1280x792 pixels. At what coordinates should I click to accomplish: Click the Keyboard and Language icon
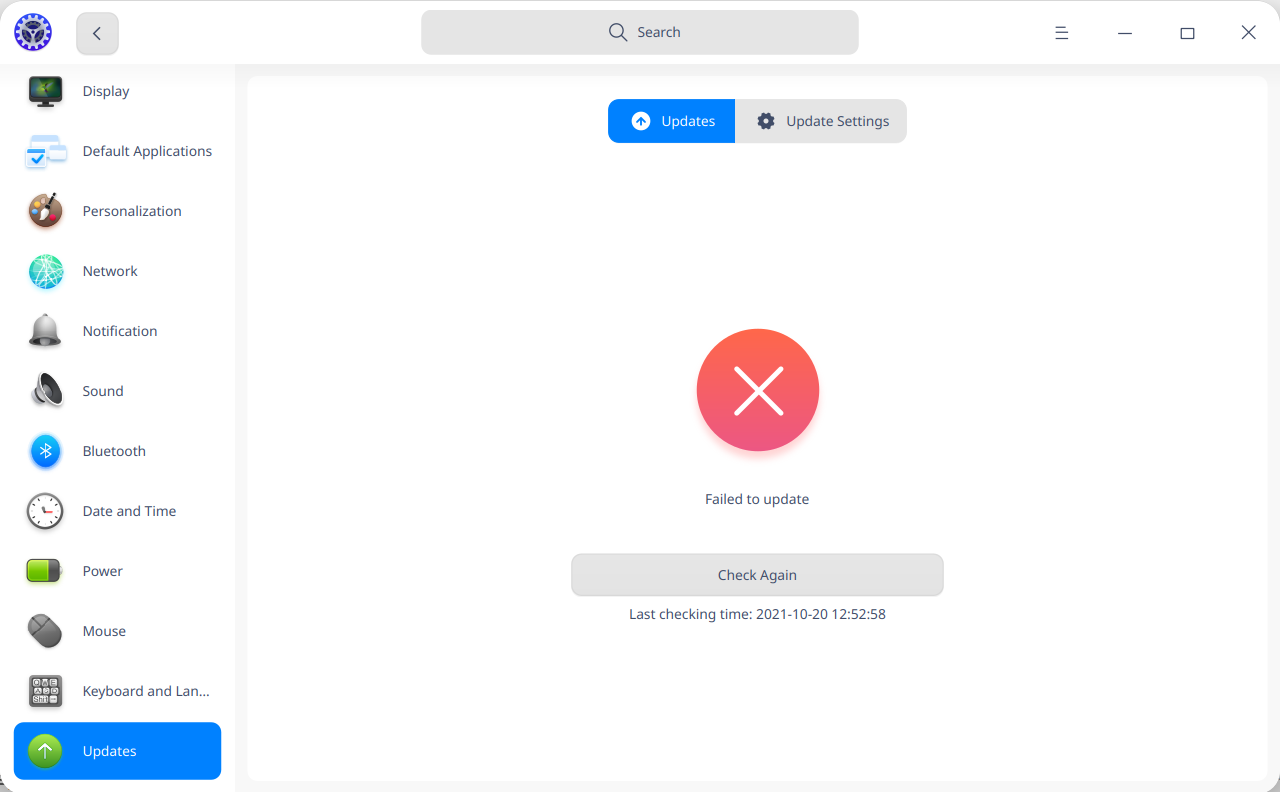[45, 691]
